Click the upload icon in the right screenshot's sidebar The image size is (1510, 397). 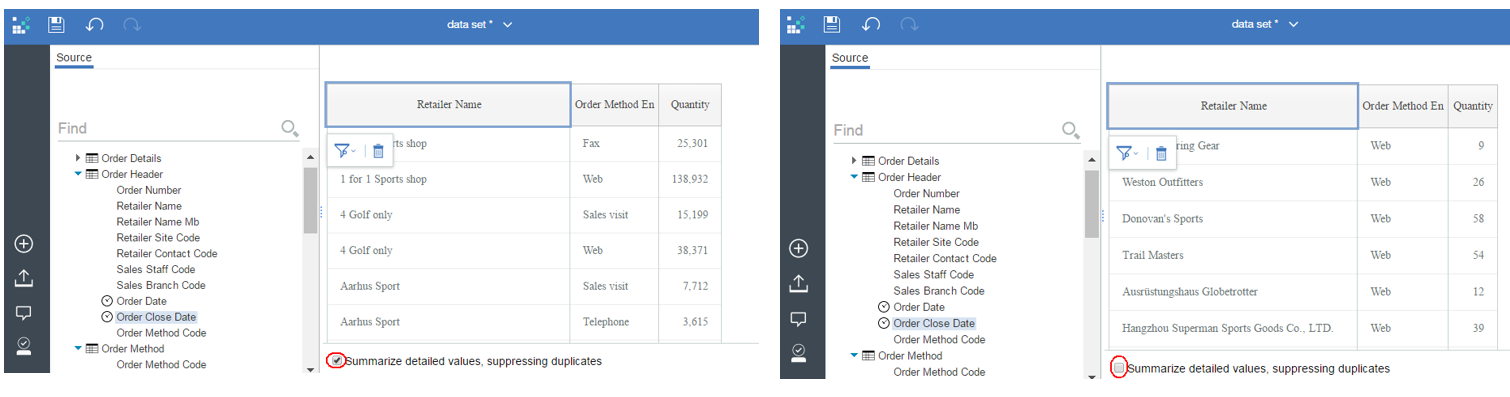tap(798, 284)
